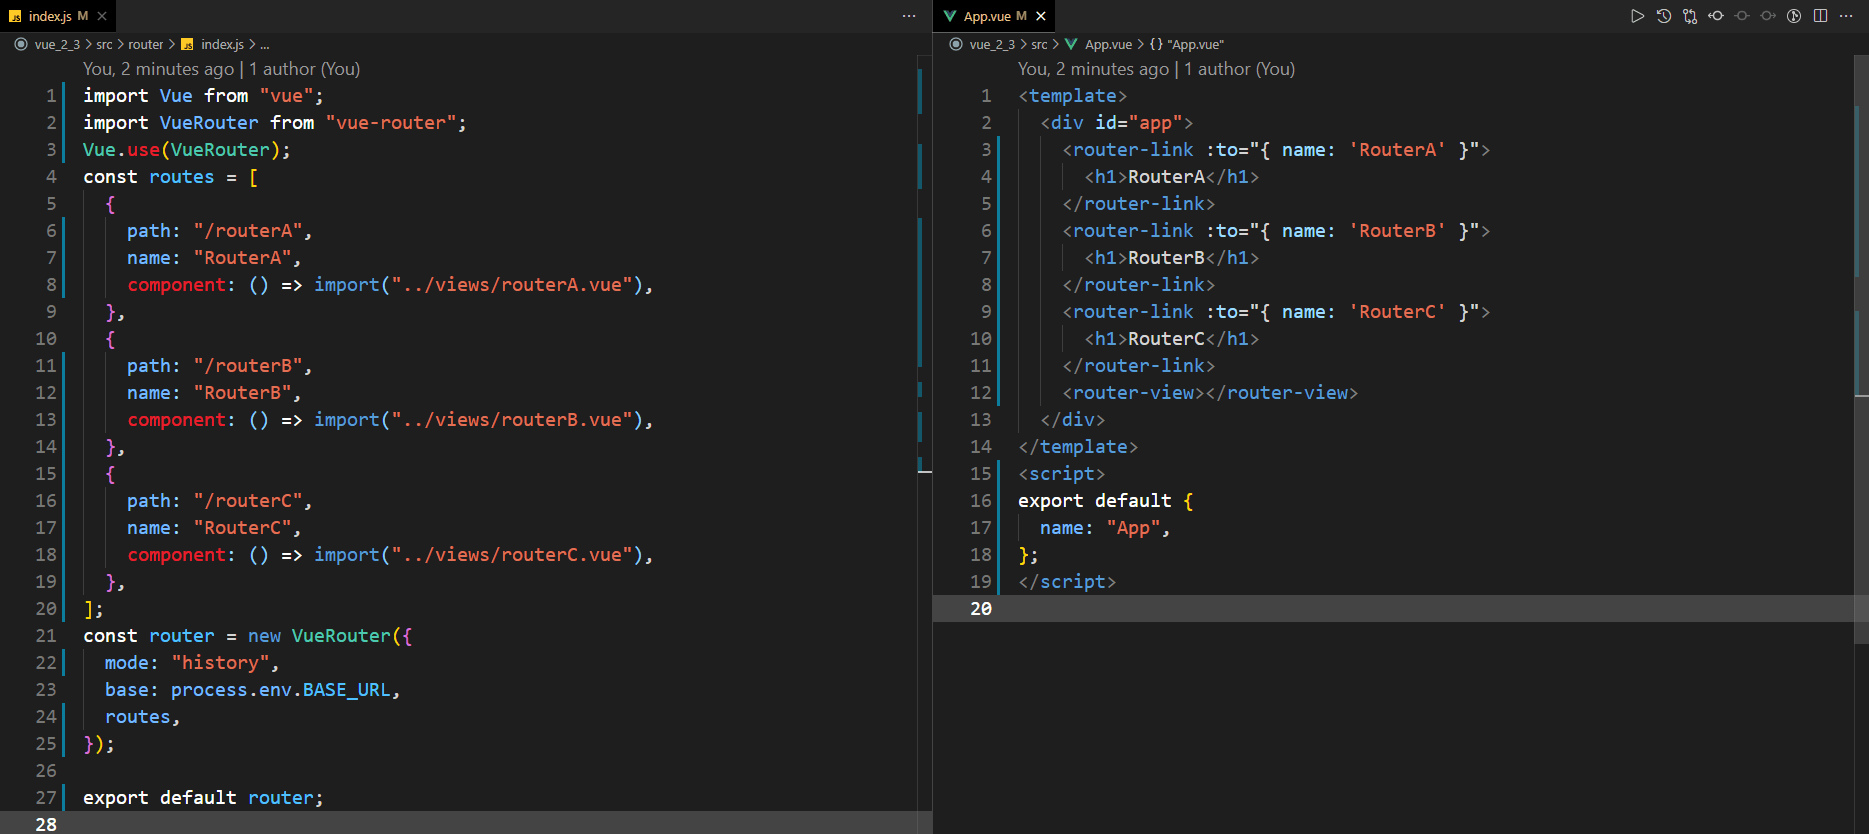The height and width of the screenshot is (834, 1869).
Task: Click router-link to 'RouterA' line
Action: pyautogui.click(x=1276, y=150)
